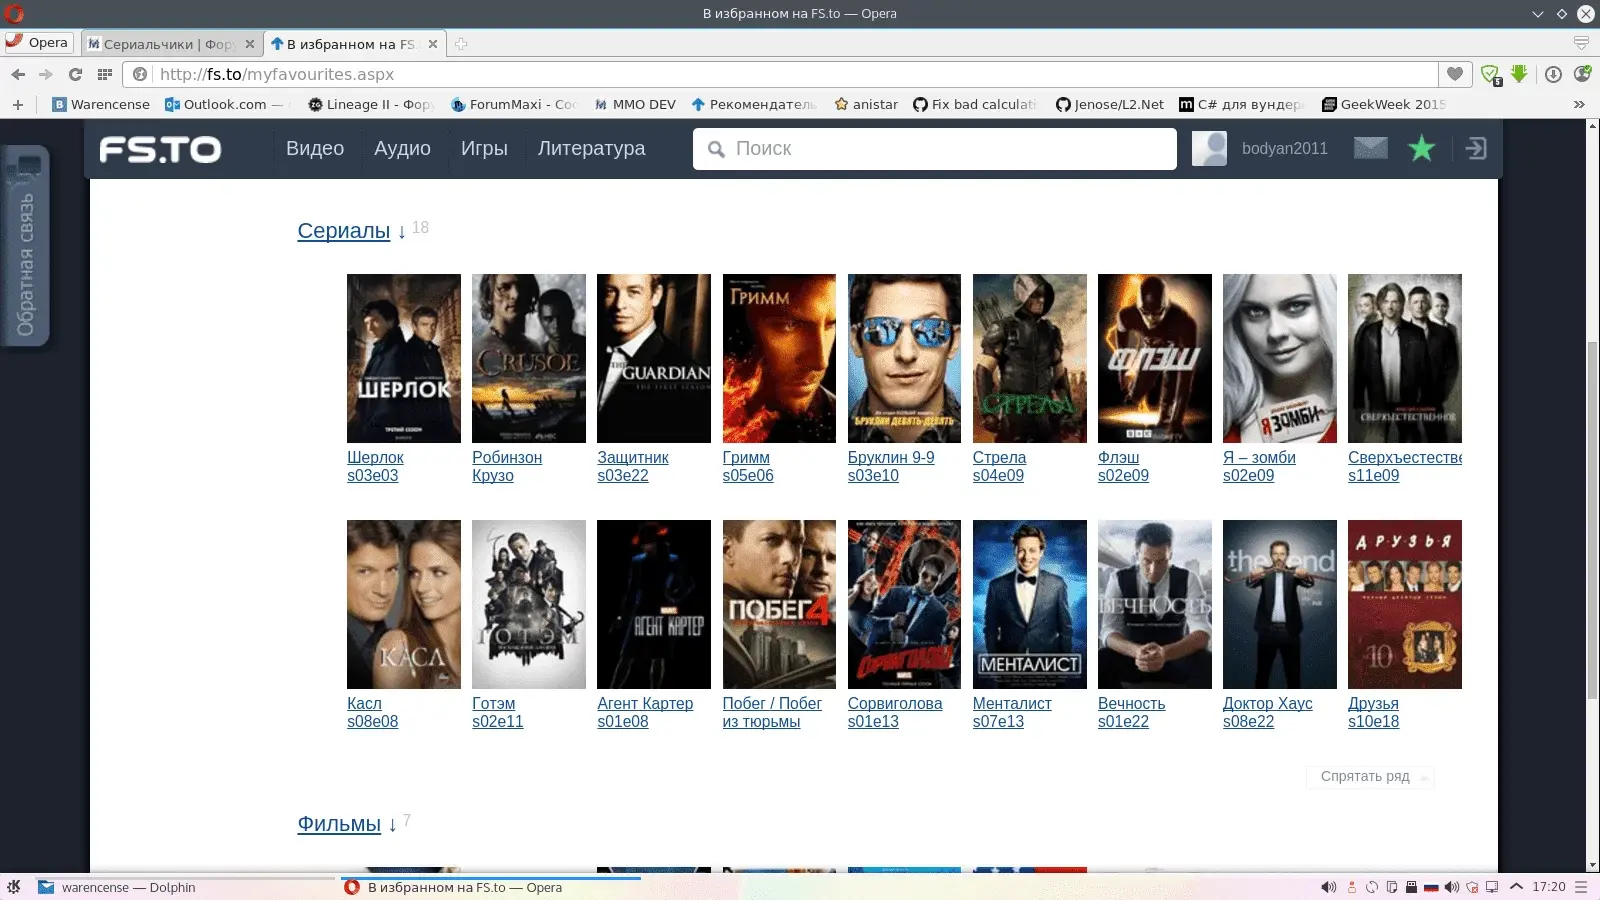This screenshot has height=900, width=1600.
Task: Click the Защитник title link
Action: point(633,457)
